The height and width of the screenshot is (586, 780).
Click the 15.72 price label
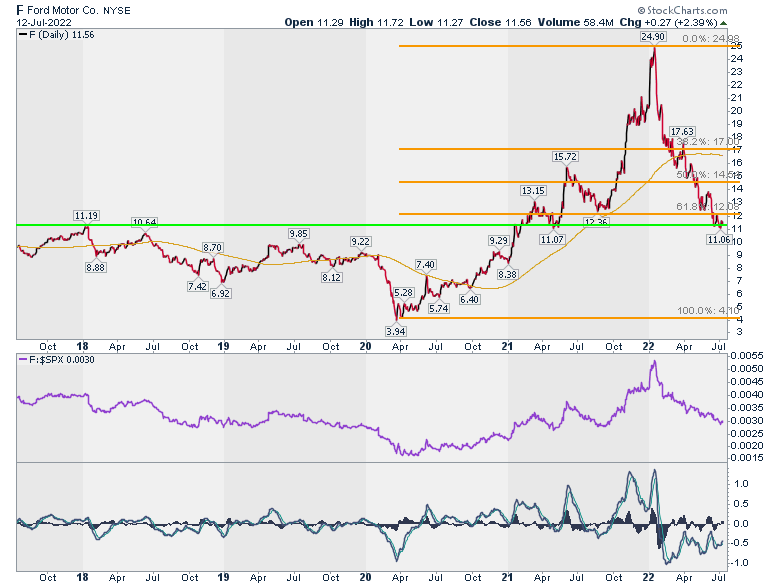[565, 157]
